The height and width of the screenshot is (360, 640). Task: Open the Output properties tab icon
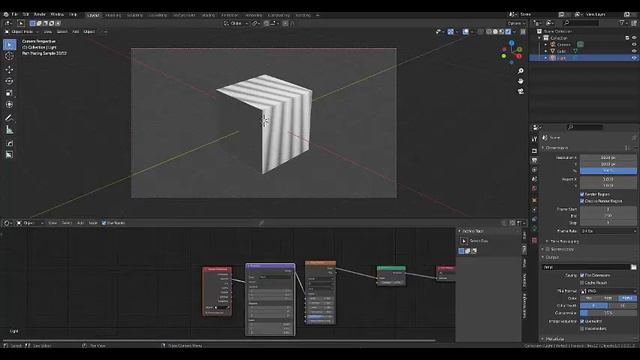[x=534, y=160]
